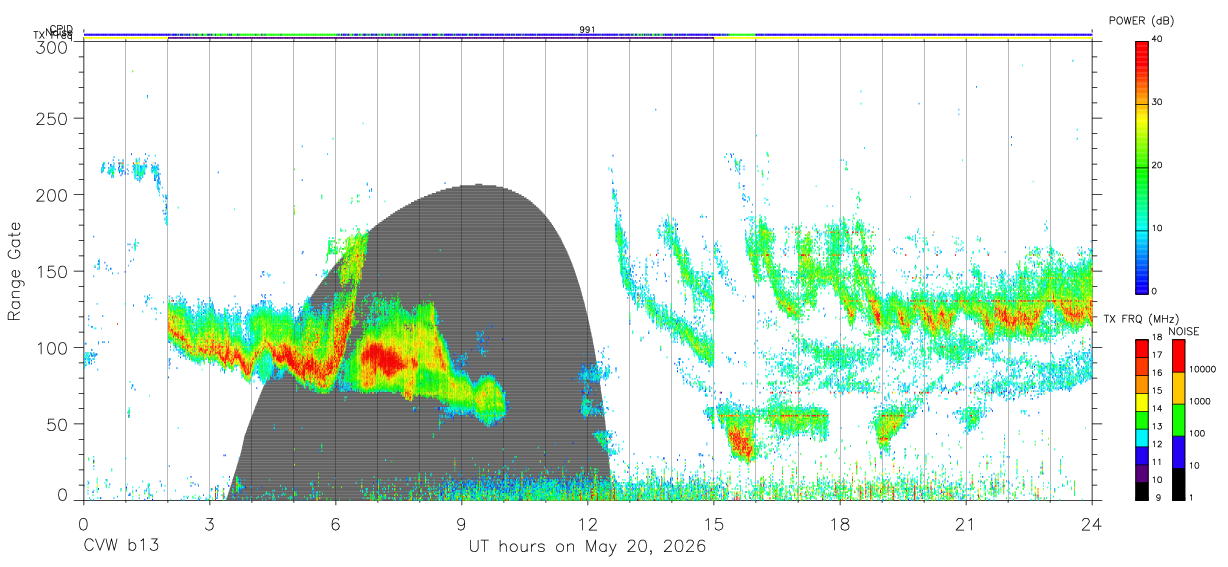
Task: Click the 24 tick on the UT hours axis
Action: 1092,524
